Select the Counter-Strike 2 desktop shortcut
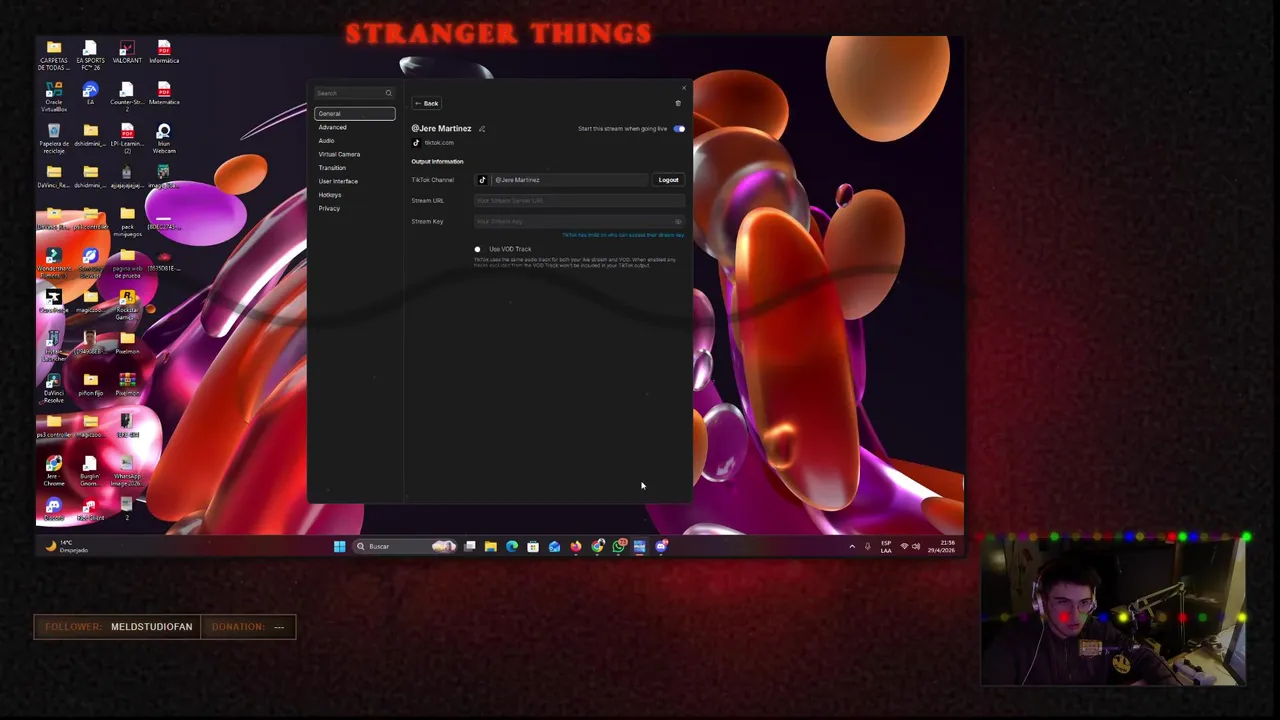Viewport: 1280px width, 720px height. [127, 97]
